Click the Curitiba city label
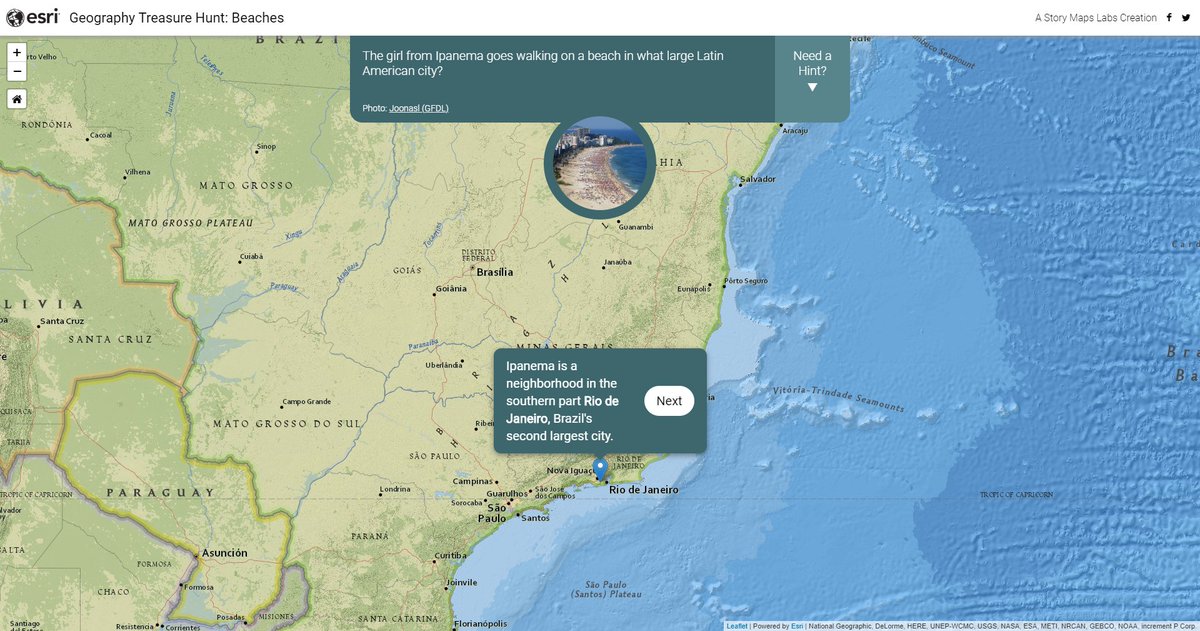Image resolution: width=1200 pixels, height=631 pixels. [x=451, y=556]
